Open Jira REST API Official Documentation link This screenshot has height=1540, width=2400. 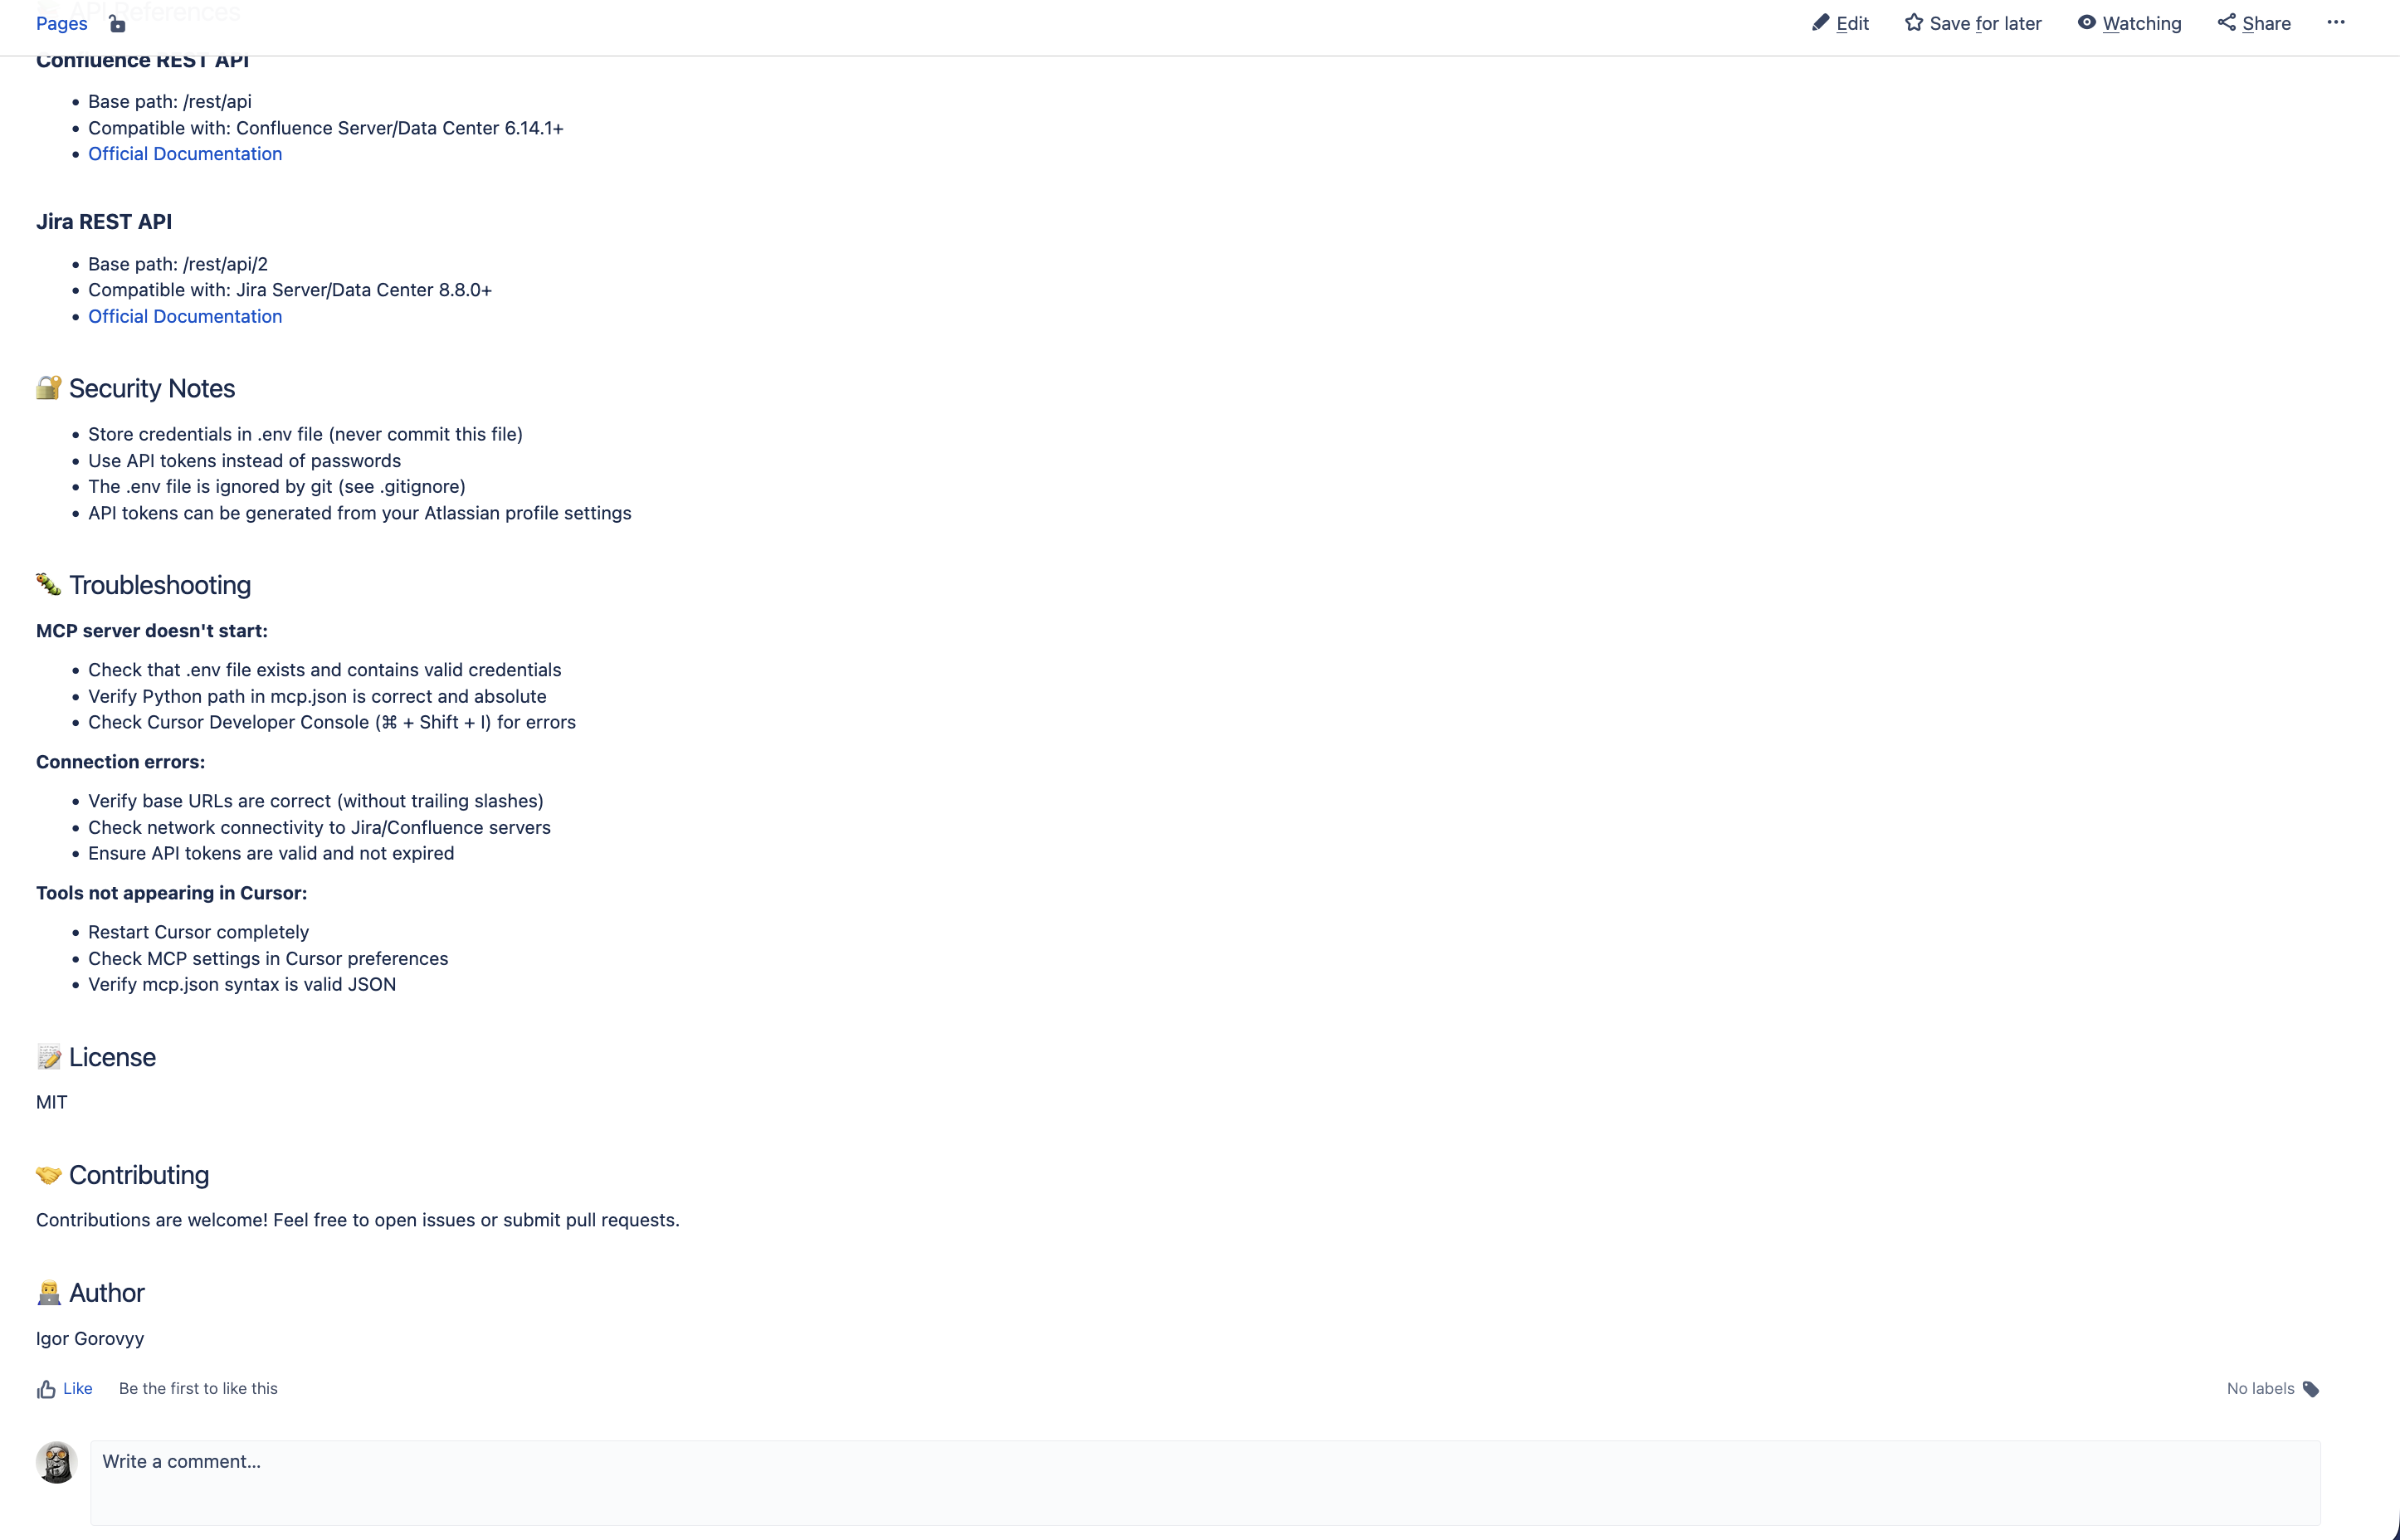tap(185, 316)
